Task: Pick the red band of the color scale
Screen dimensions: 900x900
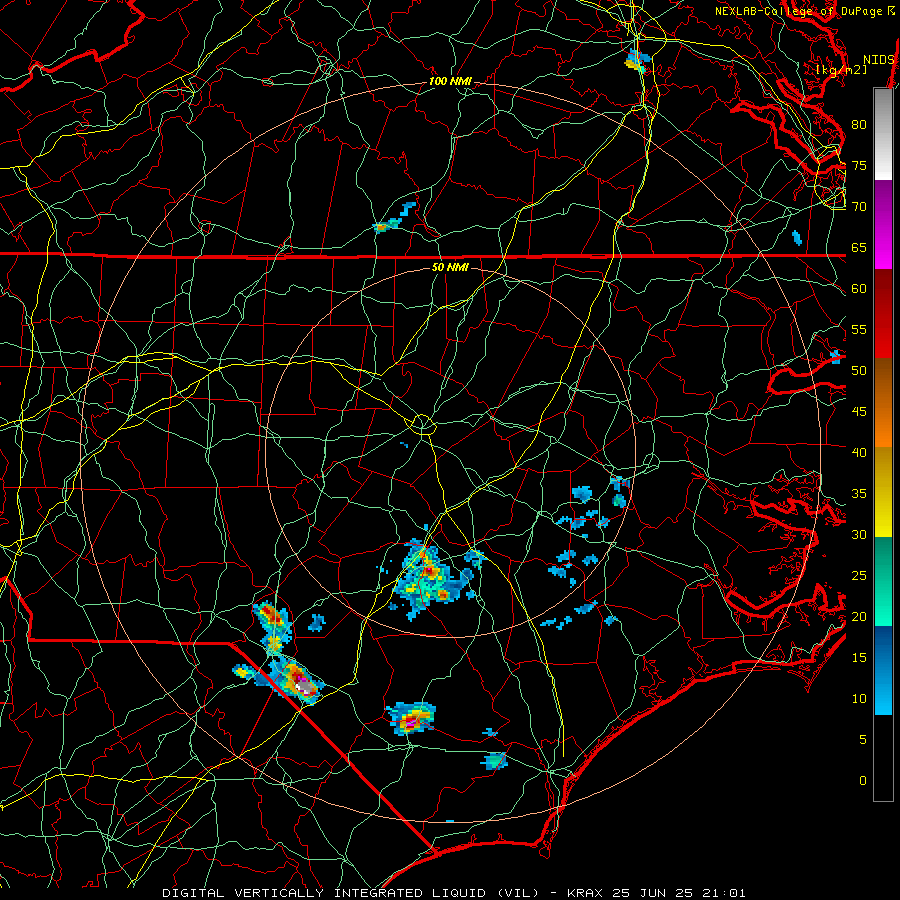Action: pyautogui.click(x=883, y=314)
